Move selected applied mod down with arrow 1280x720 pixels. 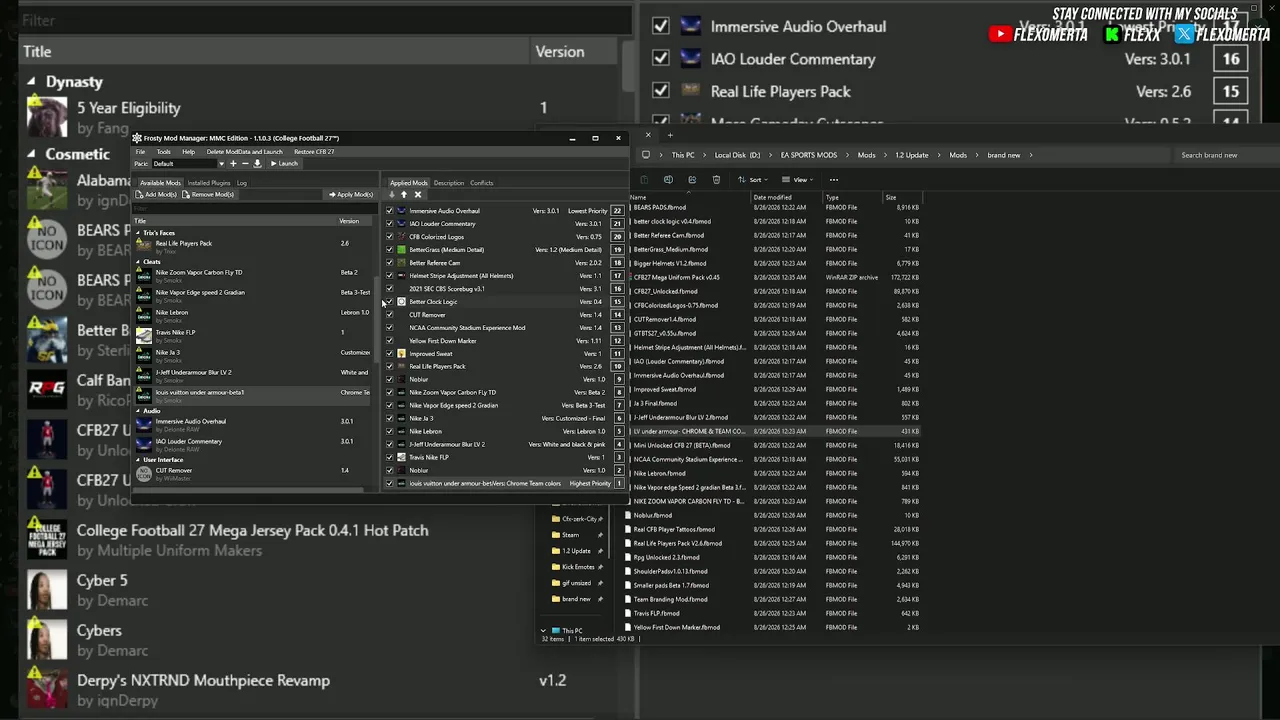(x=392, y=195)
